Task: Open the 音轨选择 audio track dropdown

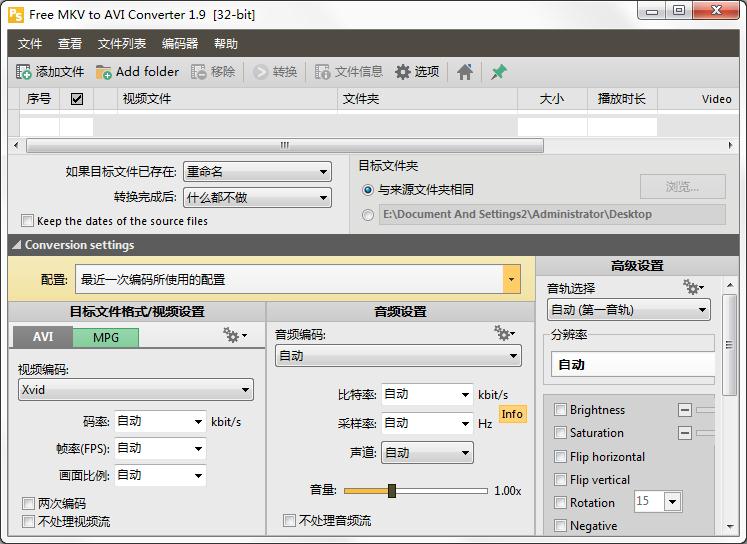Action: point(703,310)
